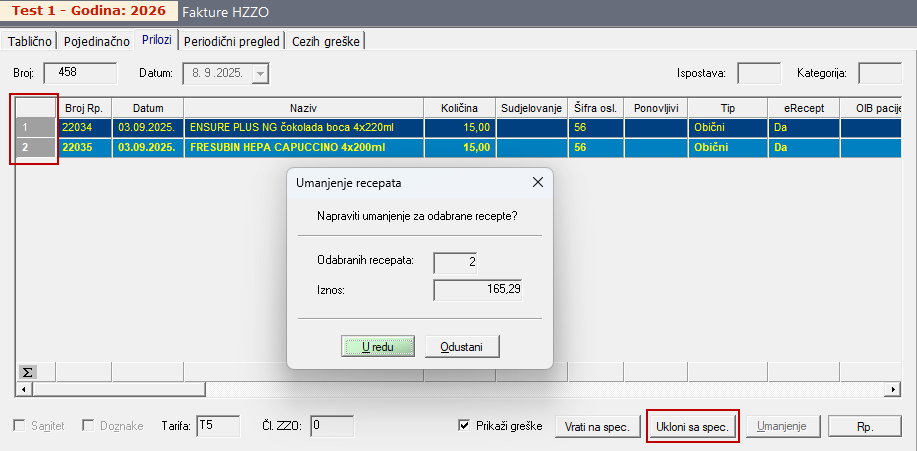Toggle the Prikaži greške checkbox
The width and height of the screenshot is (917, 451).
coord(464,425)
